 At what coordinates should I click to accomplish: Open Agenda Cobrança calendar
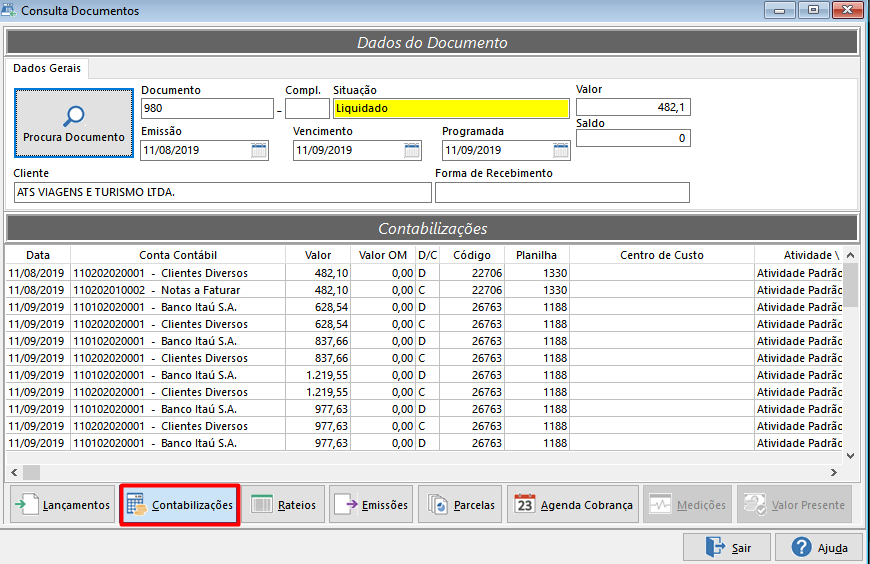(x=573, y=504)
